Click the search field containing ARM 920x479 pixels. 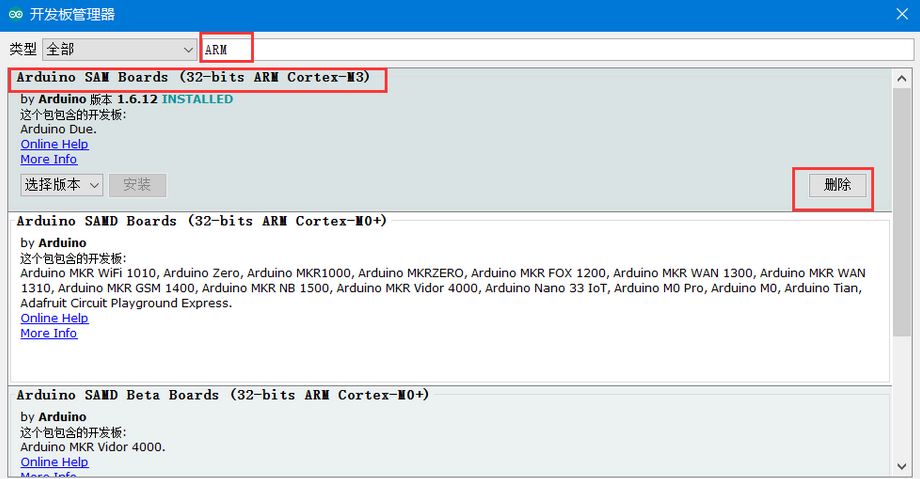(557, 50)
